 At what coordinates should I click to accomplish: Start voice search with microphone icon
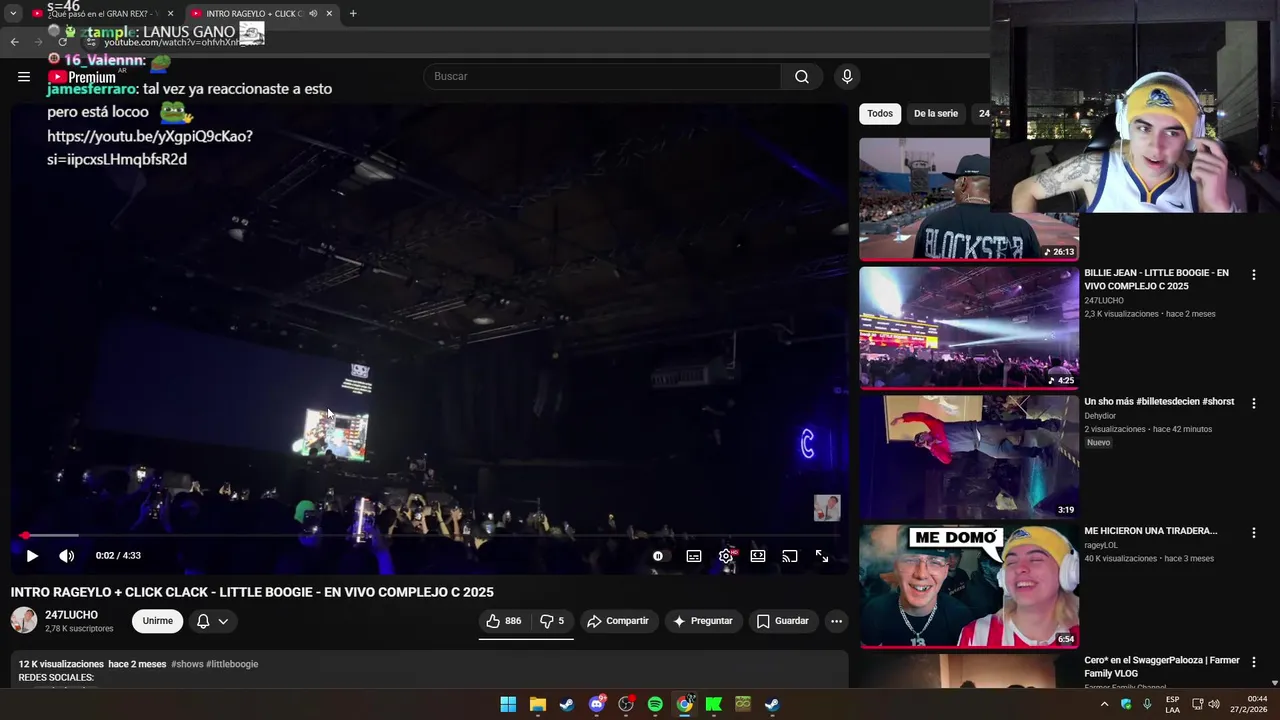click(847, 76)
